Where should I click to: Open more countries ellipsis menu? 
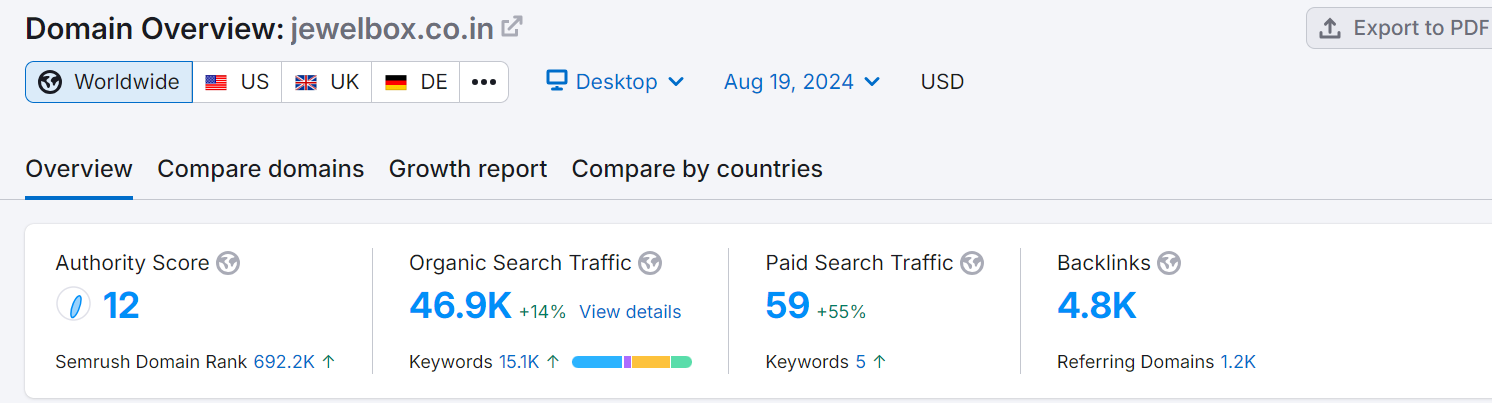pyautogui.click(x=484, y=82)
